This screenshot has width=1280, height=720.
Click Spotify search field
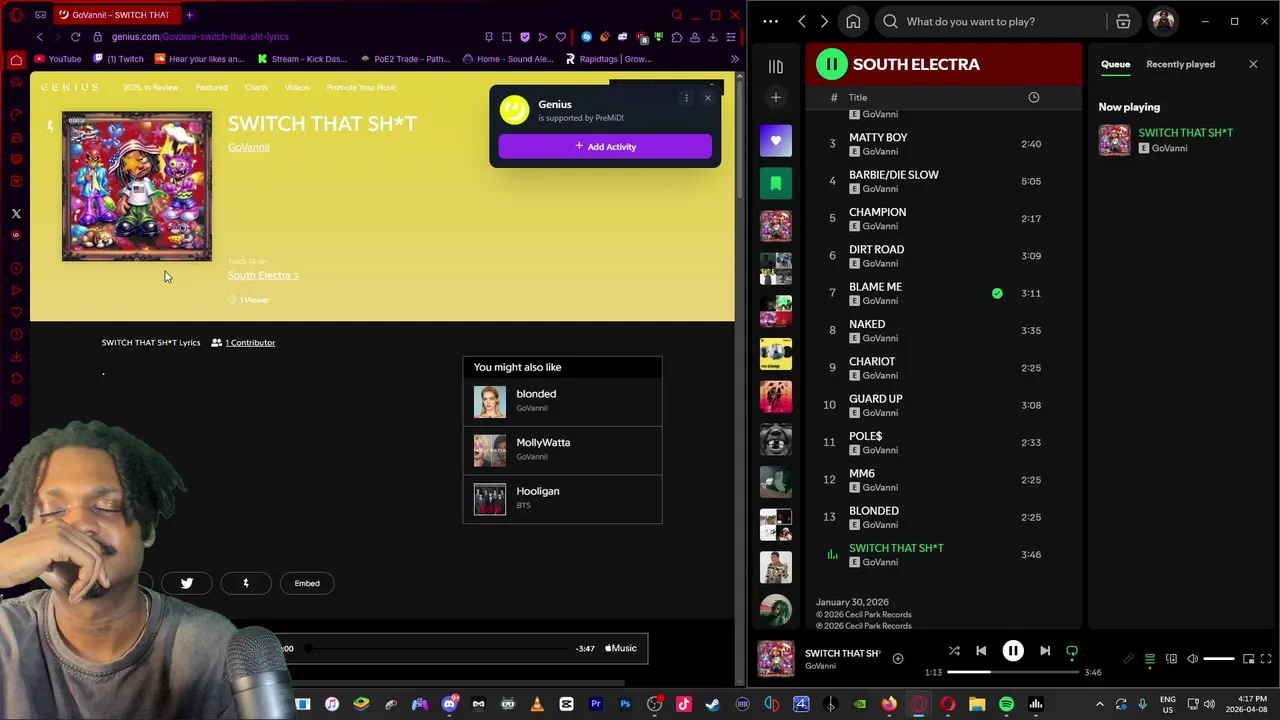pos(990,21)
